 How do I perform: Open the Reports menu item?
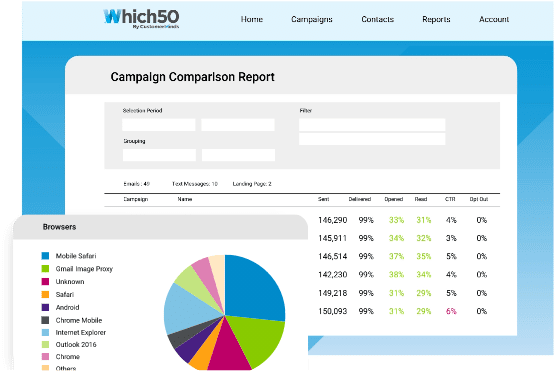click(x=436, y=20)
